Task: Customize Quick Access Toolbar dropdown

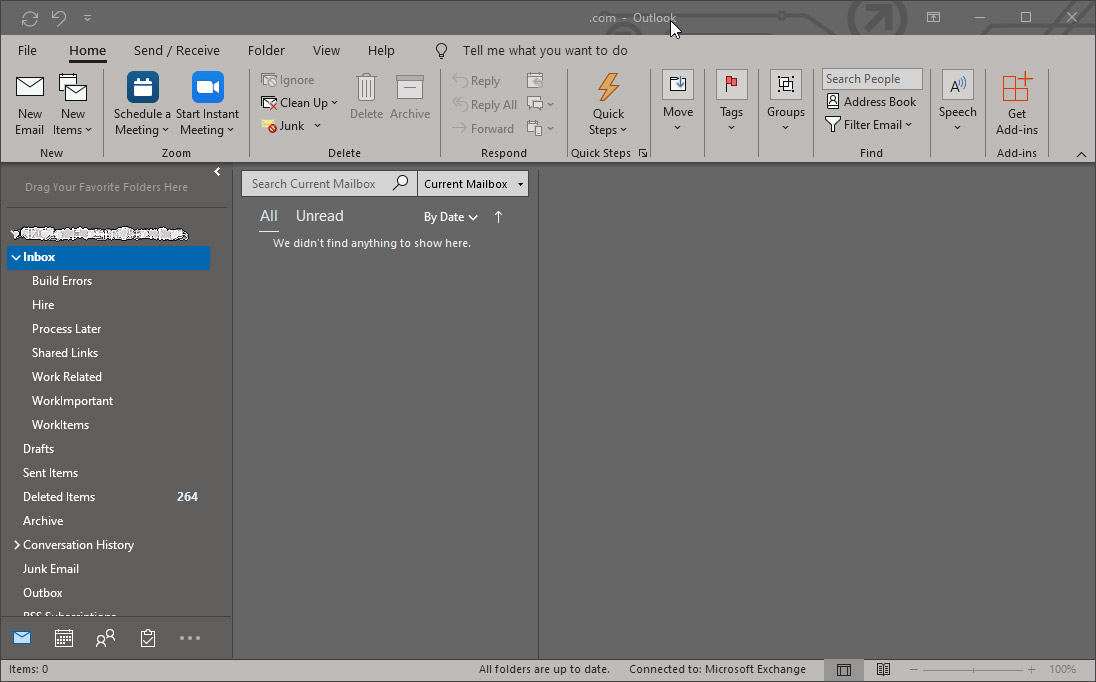Action: tap(87, 18)
